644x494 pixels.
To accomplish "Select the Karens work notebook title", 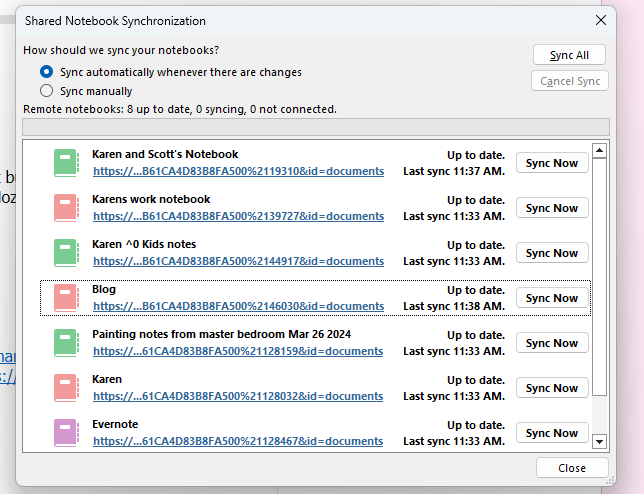I will click(x=151, y=200).
